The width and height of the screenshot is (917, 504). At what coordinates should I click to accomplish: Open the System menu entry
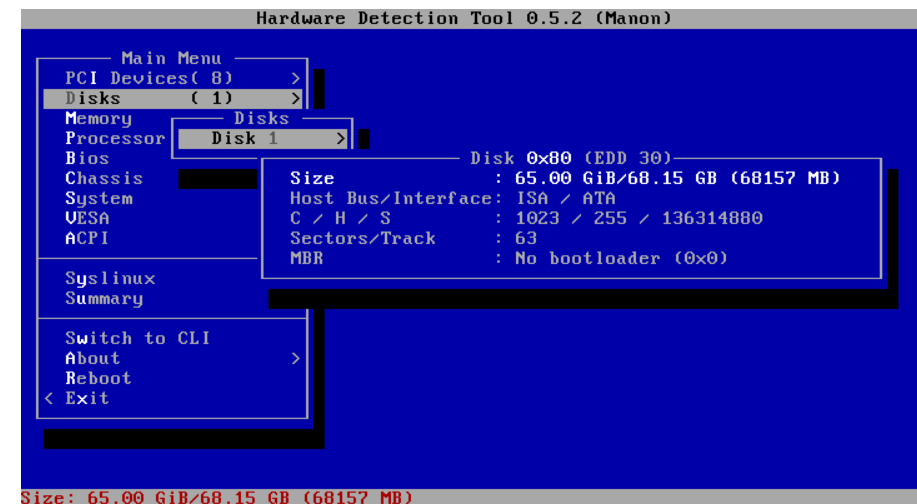(98, 198)
